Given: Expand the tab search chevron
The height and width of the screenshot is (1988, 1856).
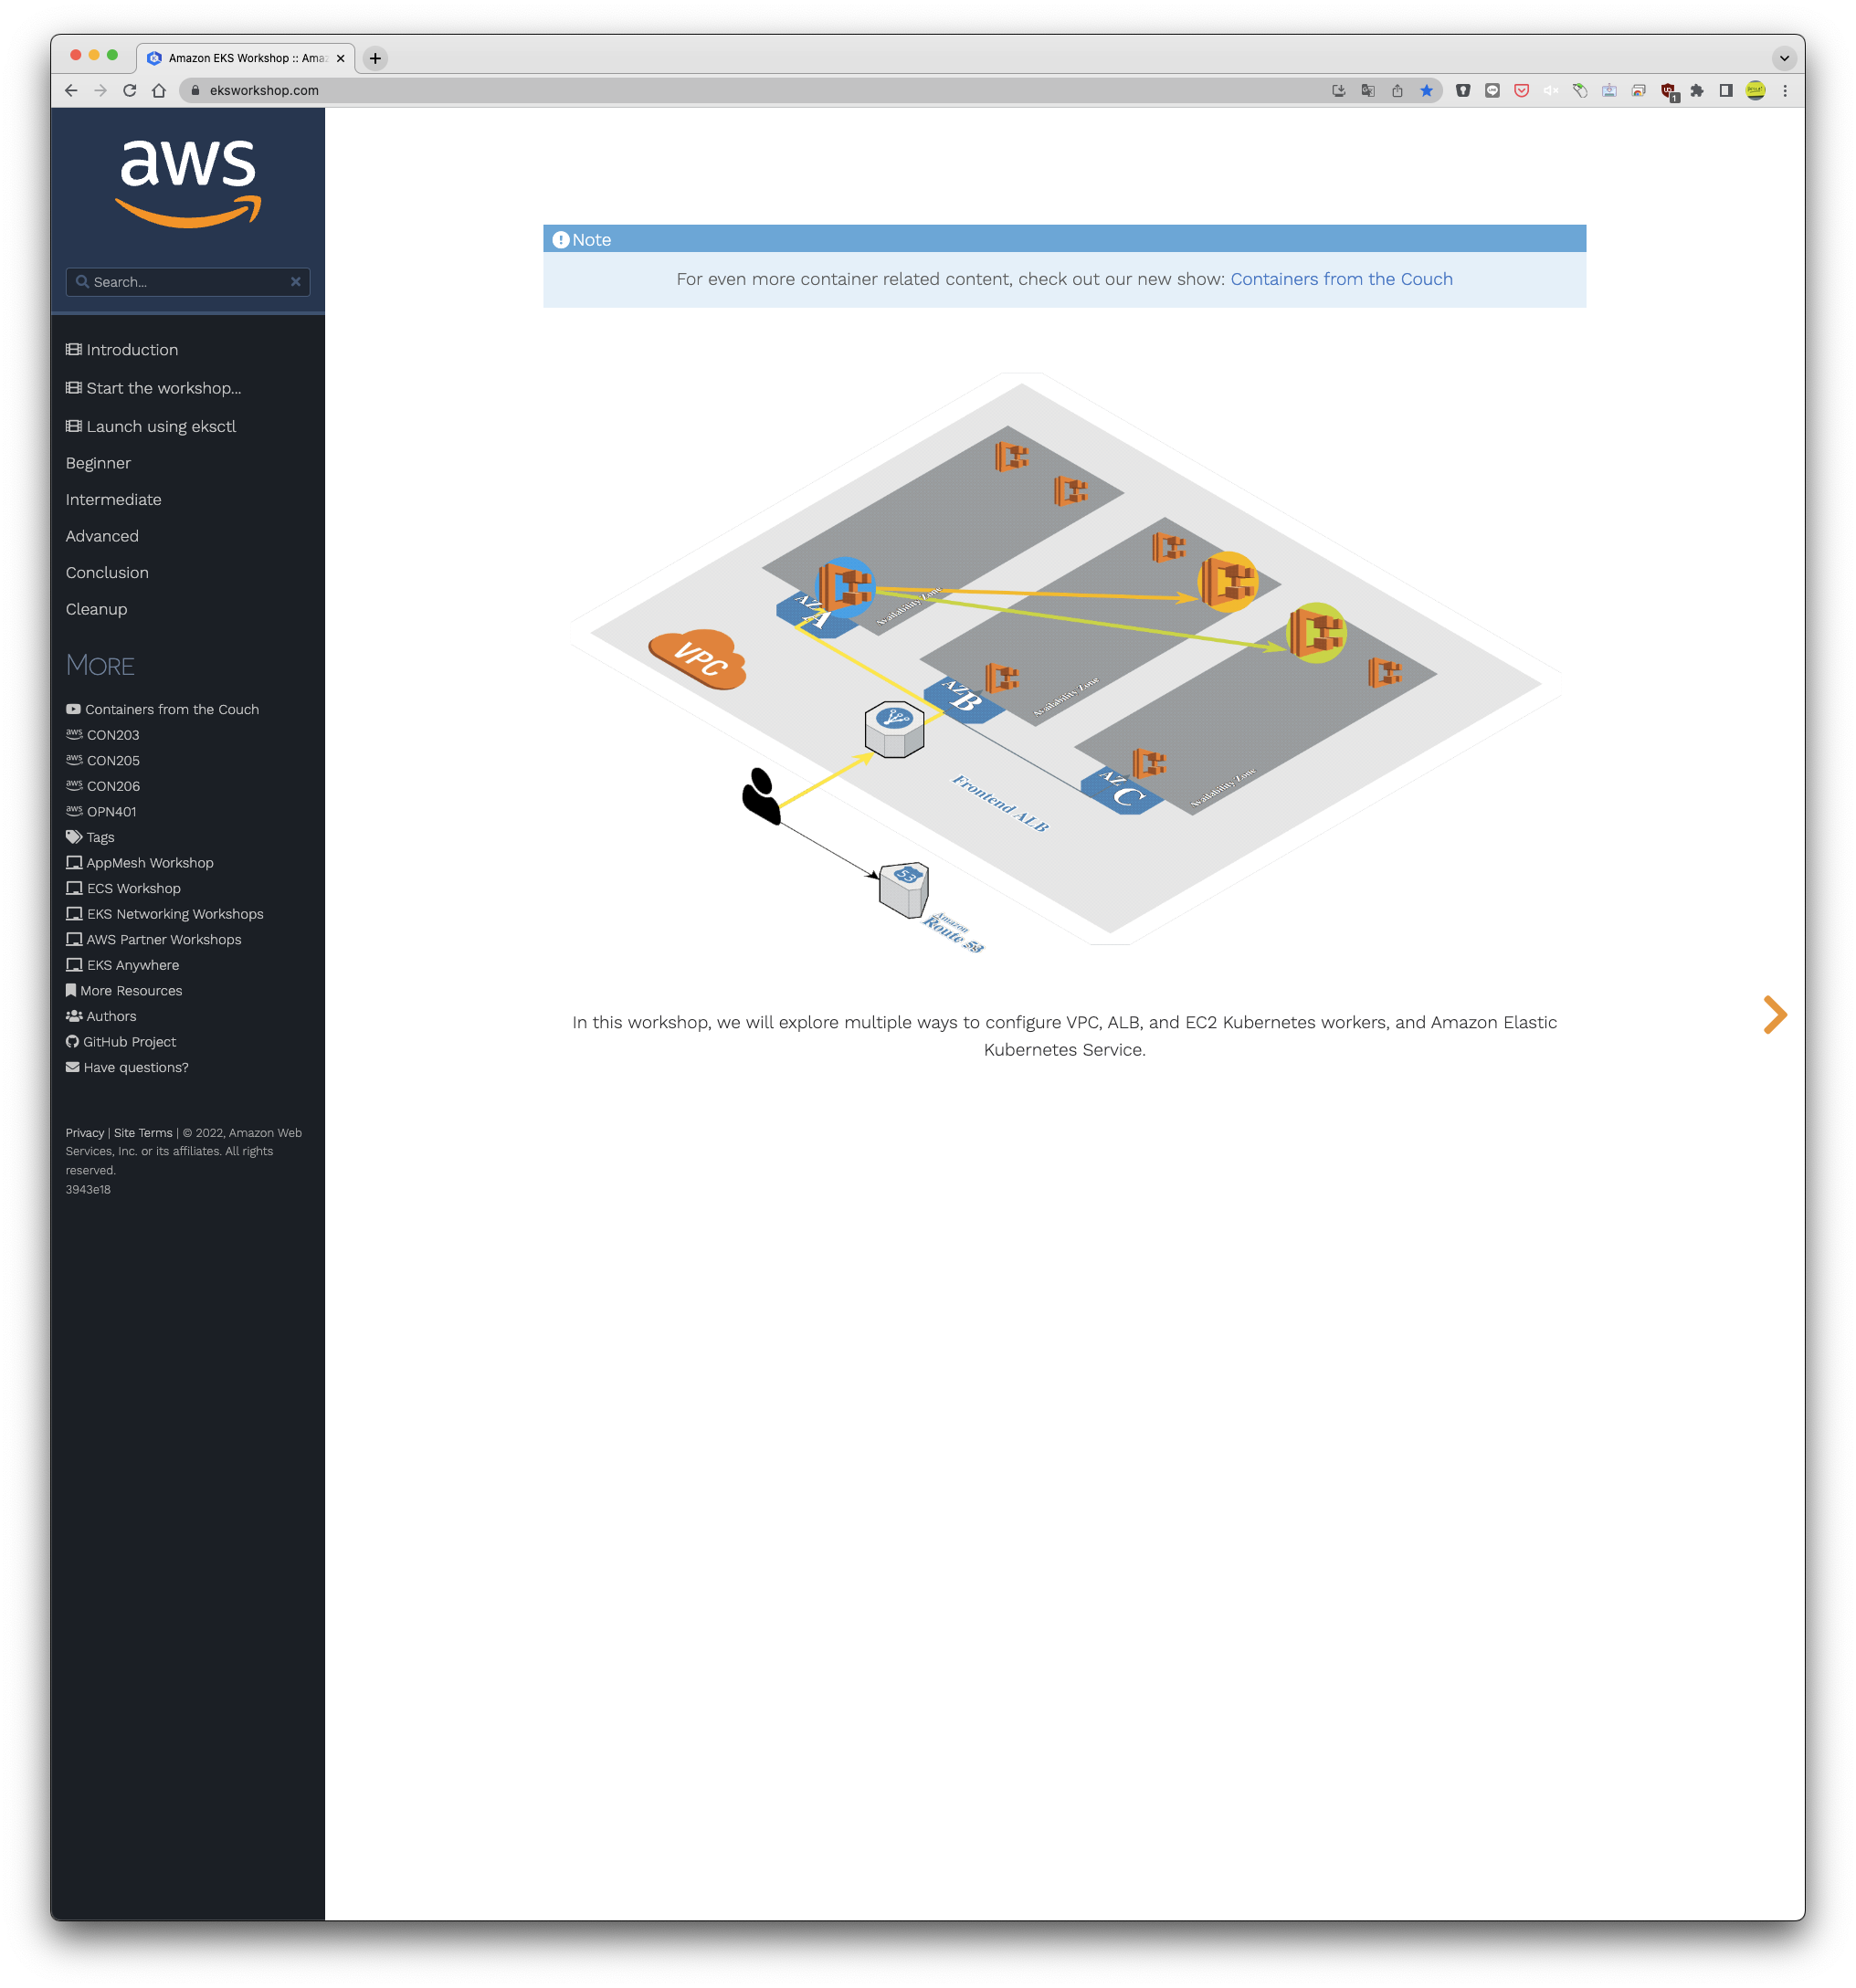Looking at the screenshot, I should (x=1784, y=58).
